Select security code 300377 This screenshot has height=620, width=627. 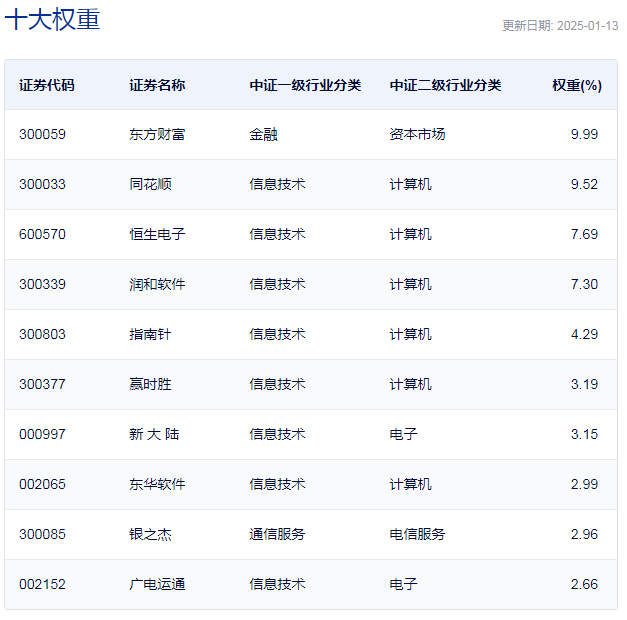tap(42, 384)
